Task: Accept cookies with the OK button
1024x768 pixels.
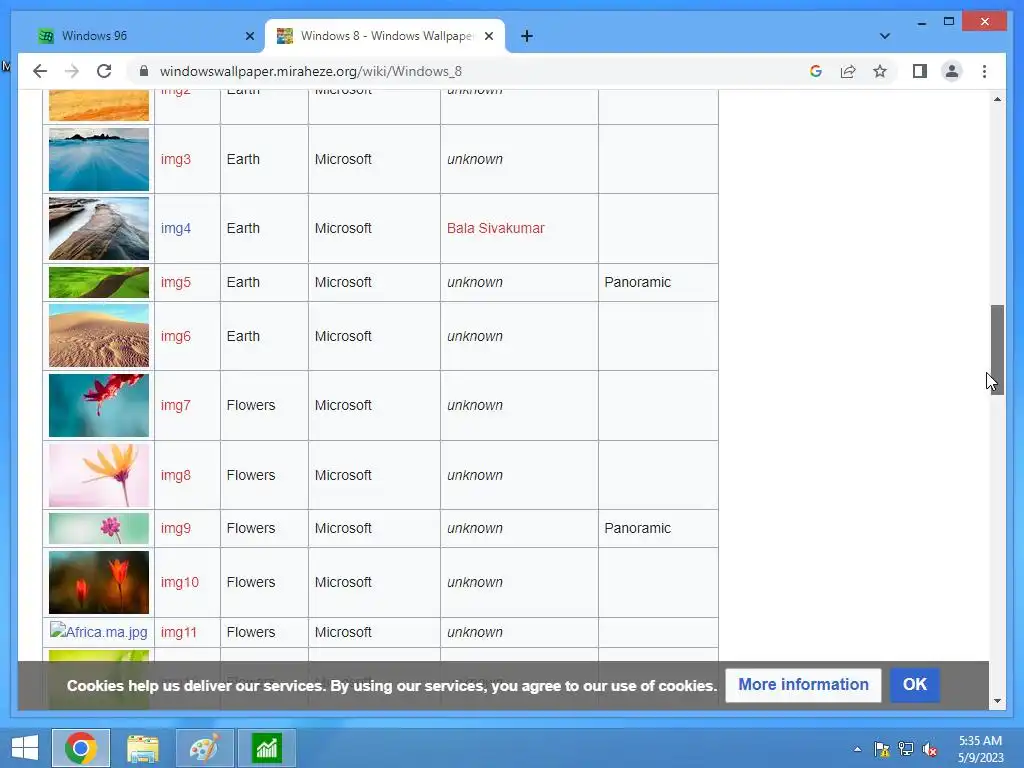Action: (x=915, y=684)
